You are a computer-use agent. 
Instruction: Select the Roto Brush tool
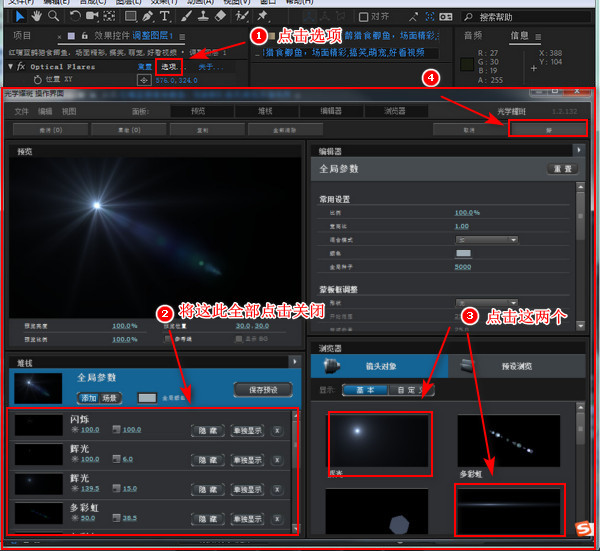[x=242, y=16]
